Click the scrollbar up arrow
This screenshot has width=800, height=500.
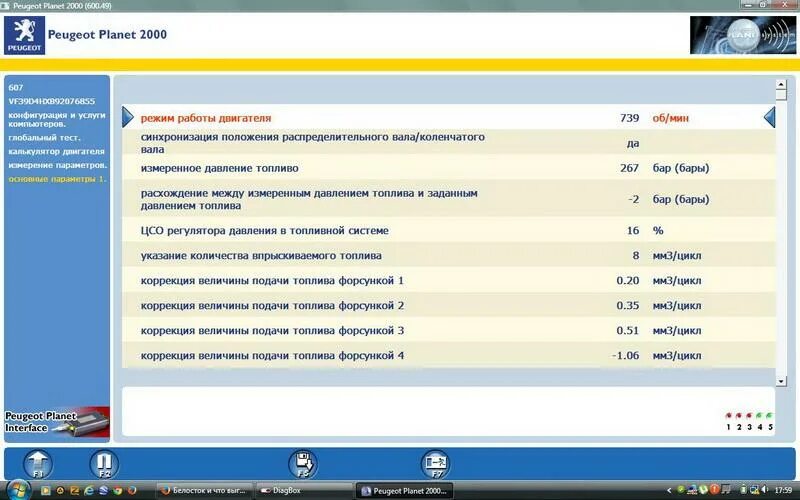point(781,84)
